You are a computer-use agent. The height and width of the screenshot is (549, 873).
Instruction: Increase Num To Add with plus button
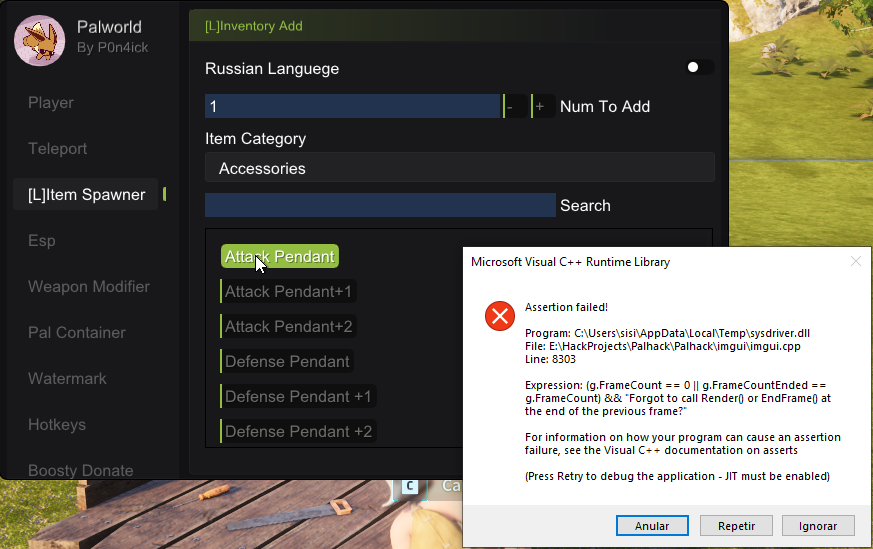(543, 106)
